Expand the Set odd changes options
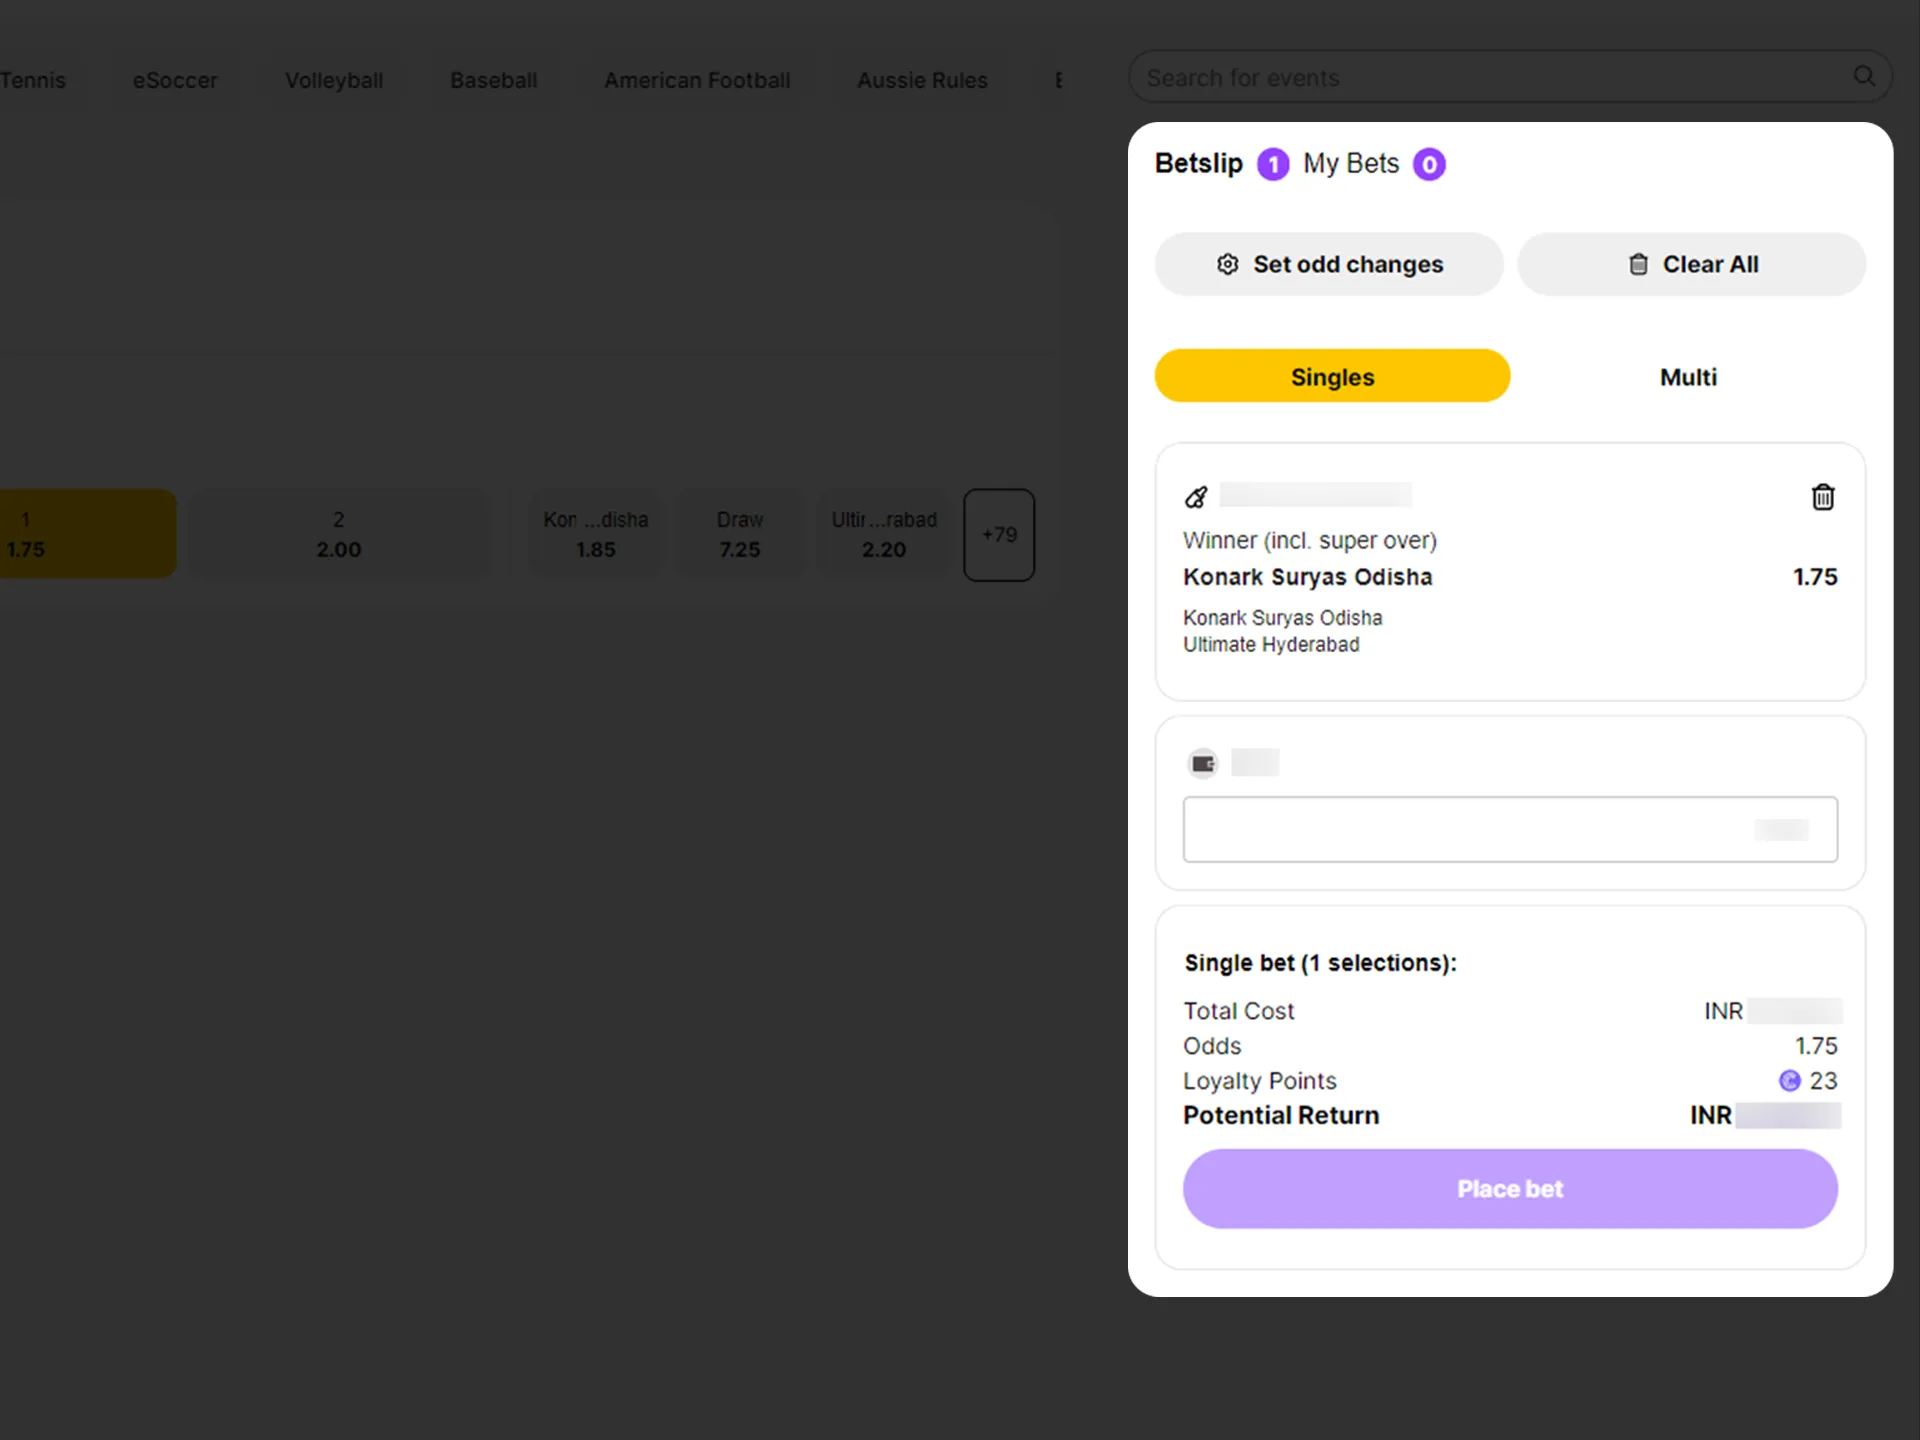1920x1440 pixels. 1329,263
